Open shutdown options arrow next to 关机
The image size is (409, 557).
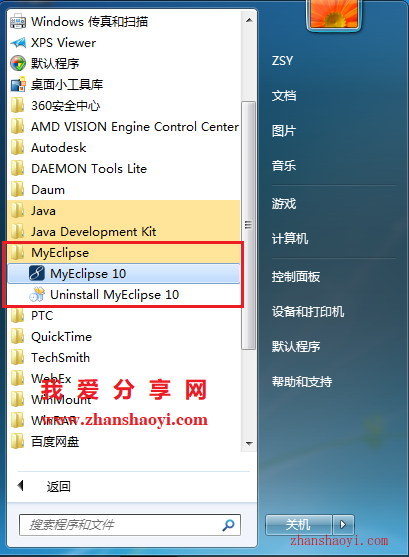pos(343,524)
